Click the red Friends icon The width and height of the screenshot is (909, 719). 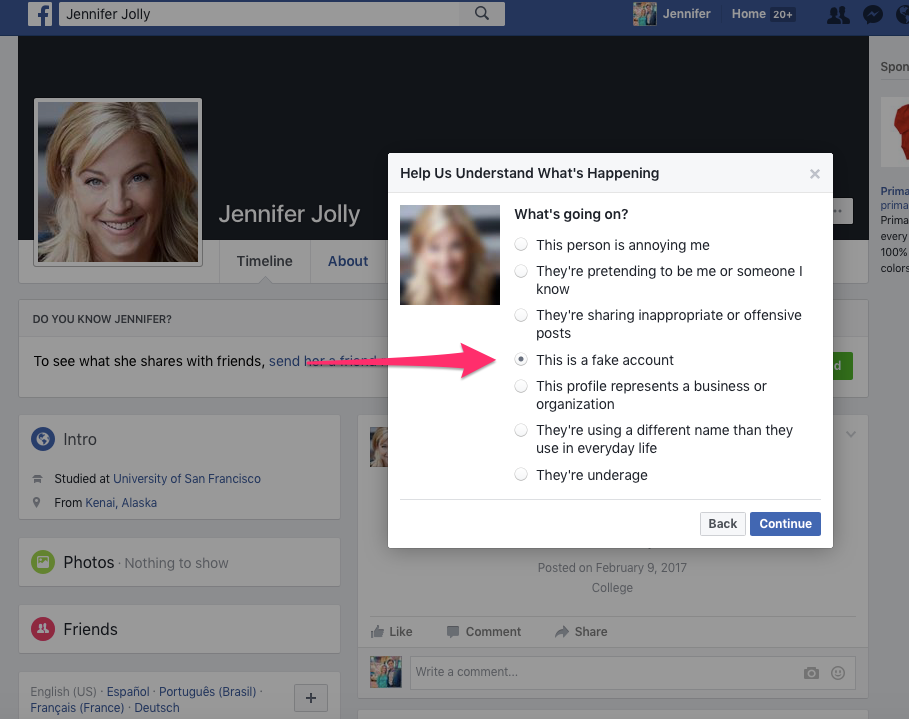pyautogui.click(x=43, y=629)
